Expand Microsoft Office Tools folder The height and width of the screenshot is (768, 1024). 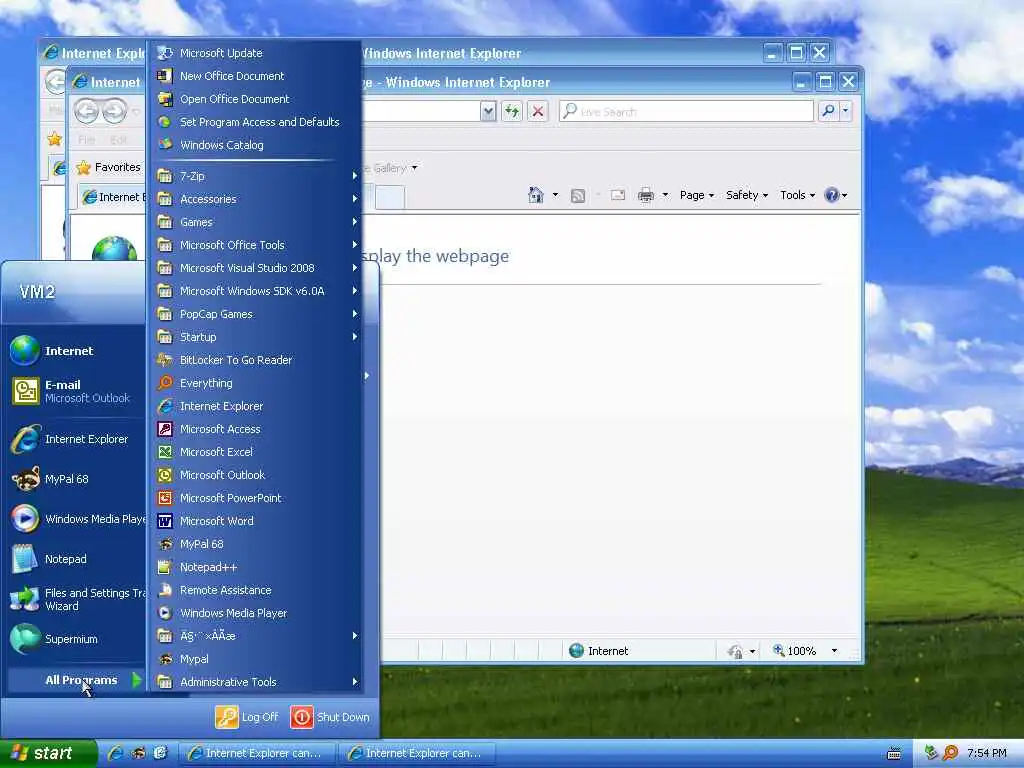coord(255,245)
